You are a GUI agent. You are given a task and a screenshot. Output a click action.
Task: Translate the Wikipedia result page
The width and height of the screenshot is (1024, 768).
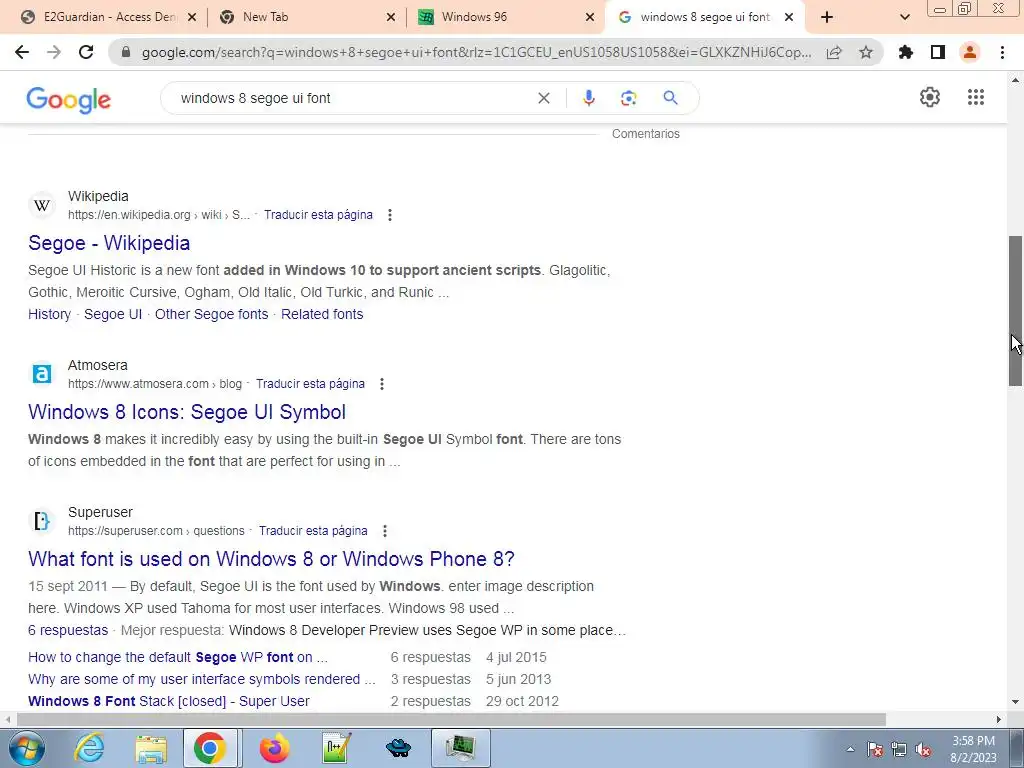(x=318, y=215)
